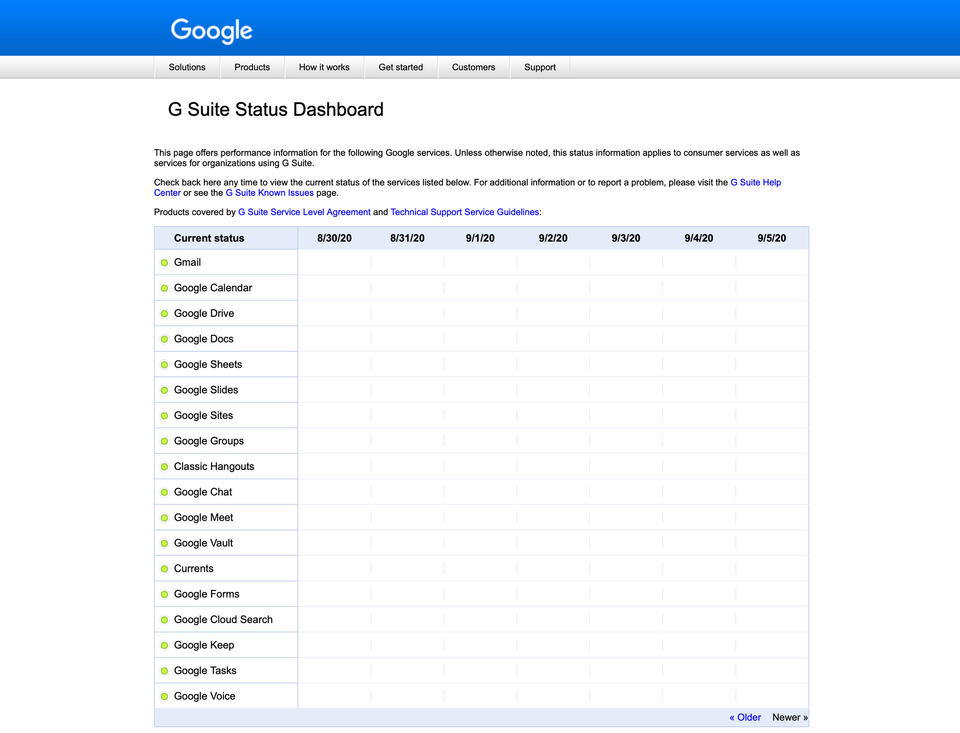Select the Google Drive status dot
960x733 pixels.
[x=164, y=313]
